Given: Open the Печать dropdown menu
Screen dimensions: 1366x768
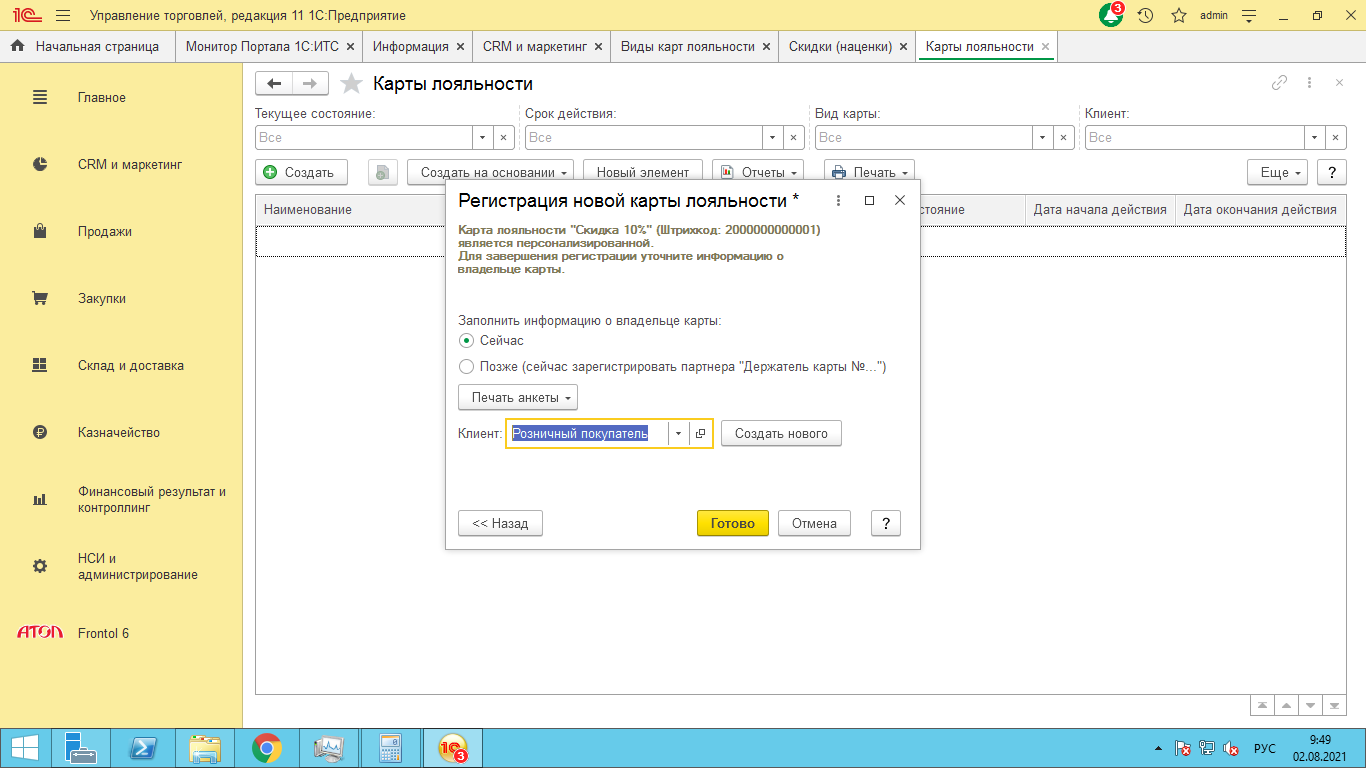Looking at the screenshot, I should pyautogui.click(x=869, y=172).
